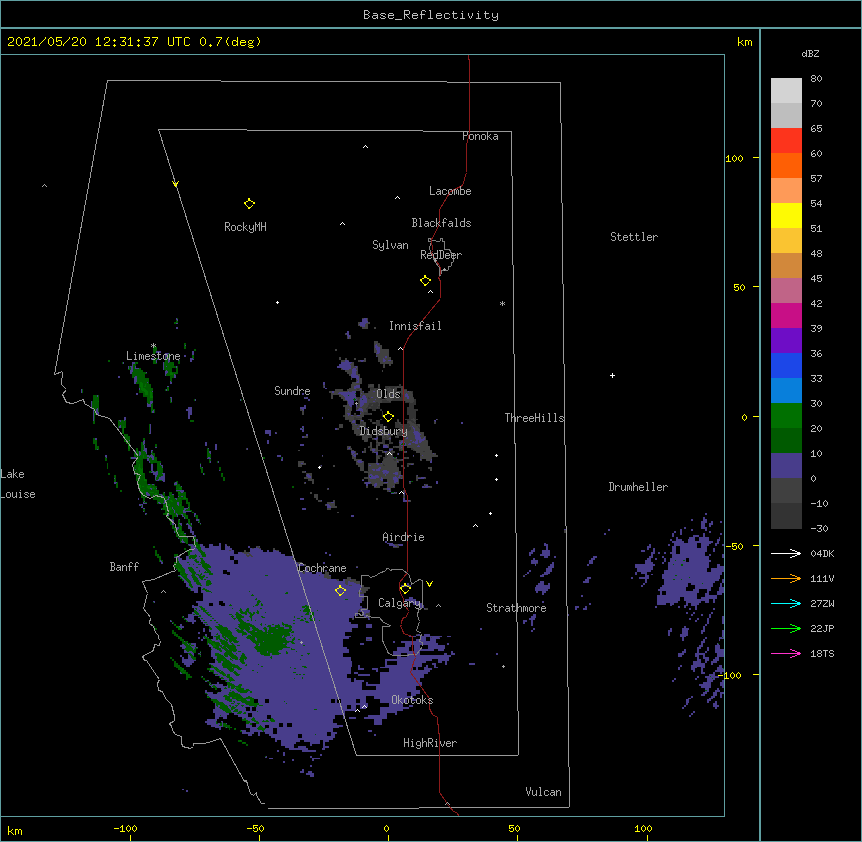Click green arrow icon for 22JP legend
This screenshot has width=862, height=842.
(x=786, y=628)
